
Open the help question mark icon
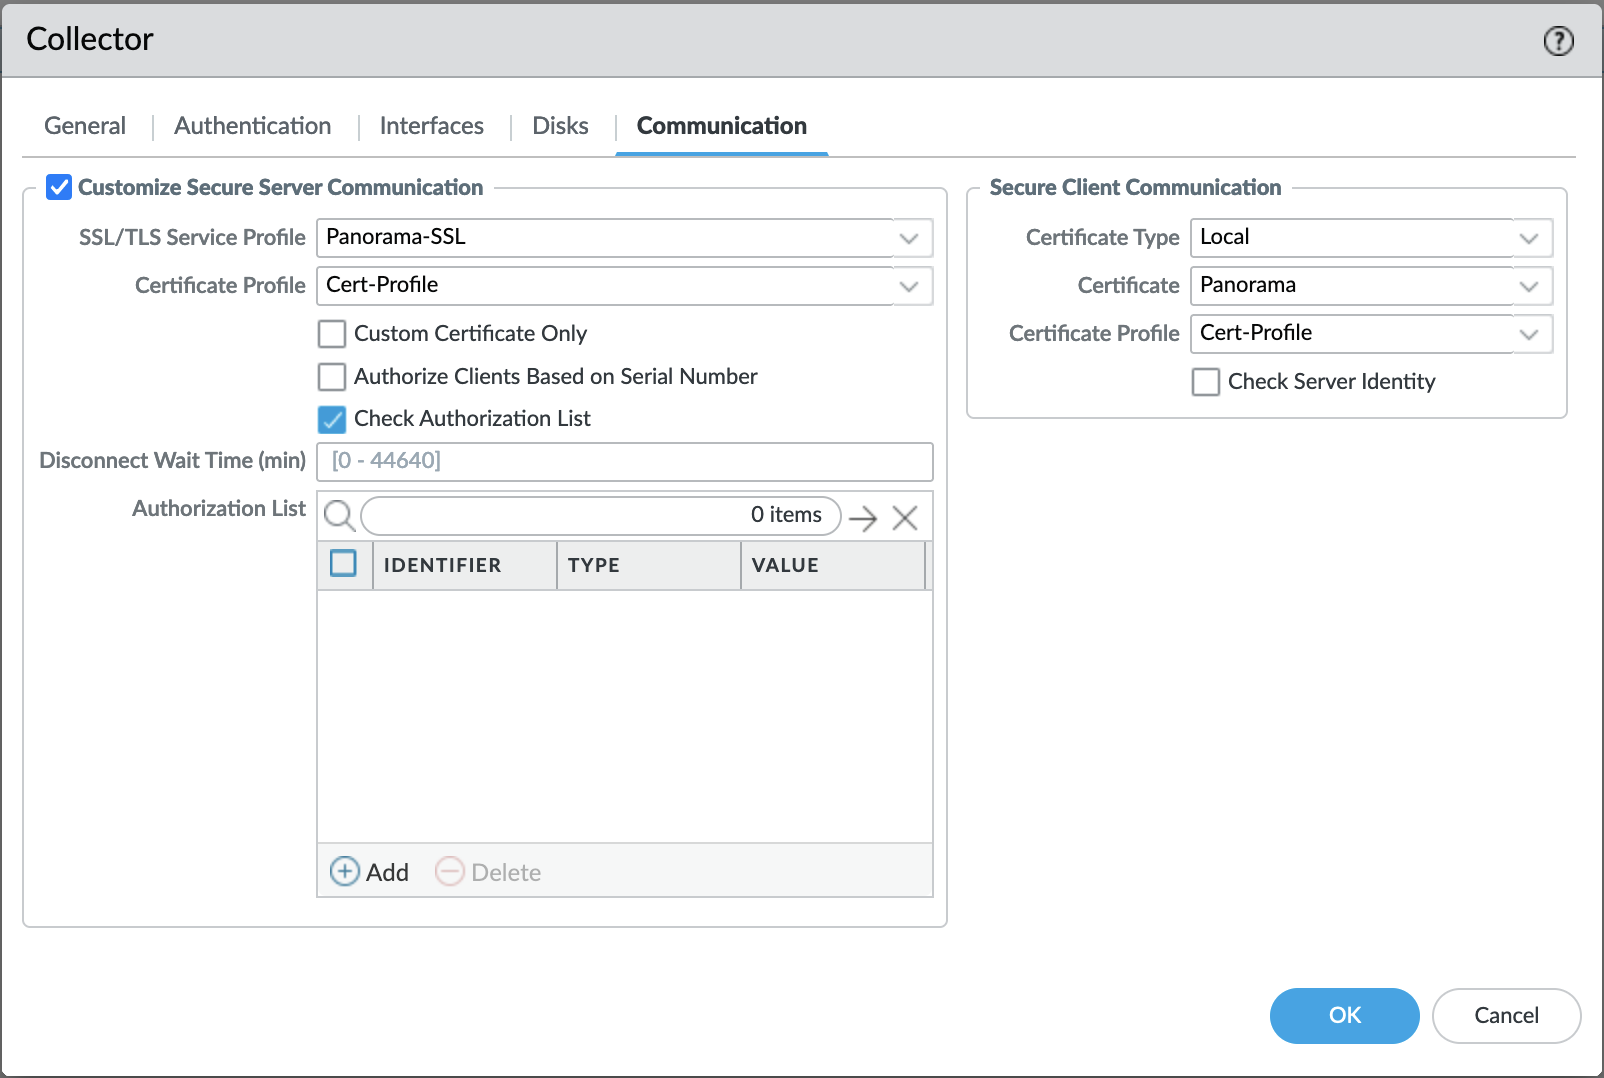(1558, 40)
